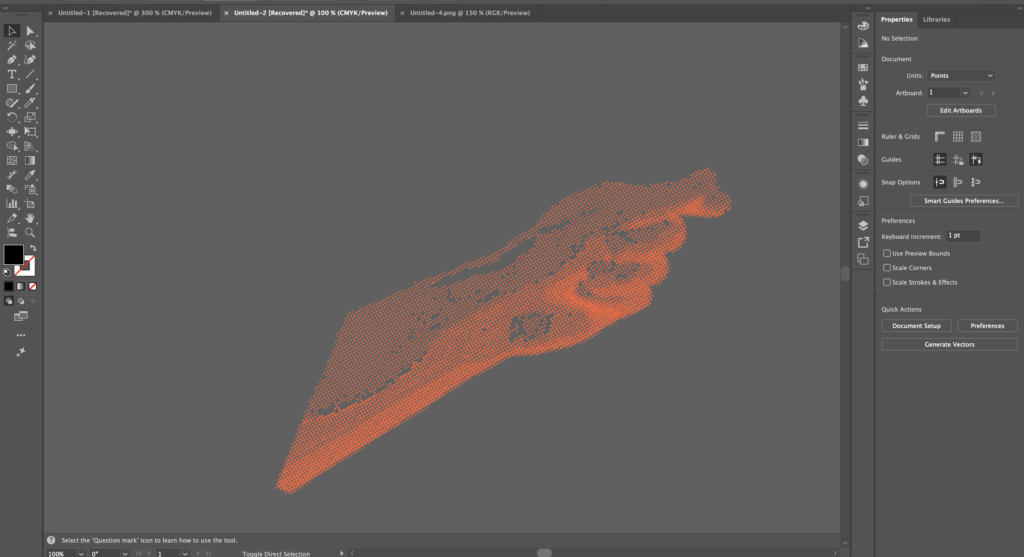Click the Generate Vectors button
1024x557 pixels.
click(x=949, y=344)
